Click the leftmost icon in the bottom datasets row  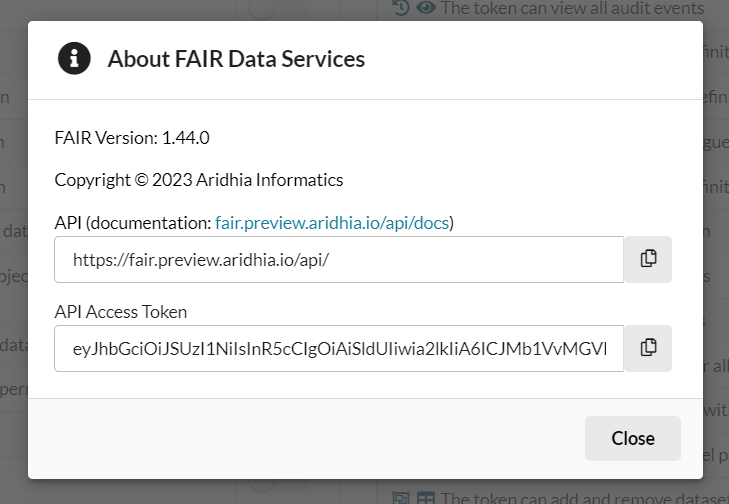[x=401, y=497]
